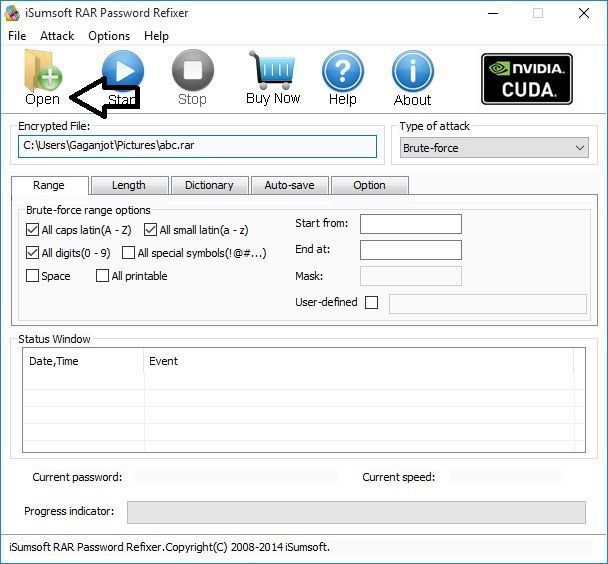Viewport: 608px width, 564px height.
Task: Click the Date,Time column header
Action: tap(83, 361)
